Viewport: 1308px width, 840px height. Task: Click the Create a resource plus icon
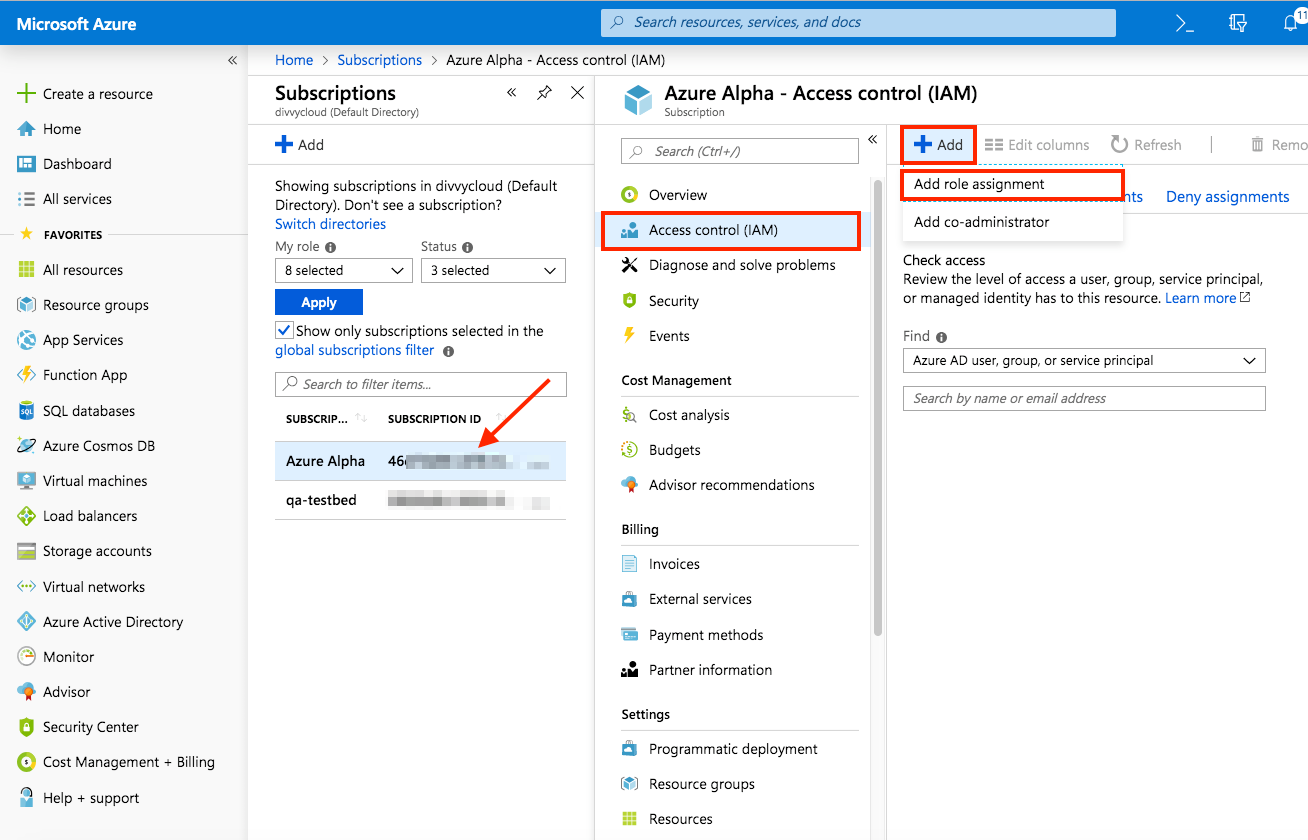coord(27,94)
